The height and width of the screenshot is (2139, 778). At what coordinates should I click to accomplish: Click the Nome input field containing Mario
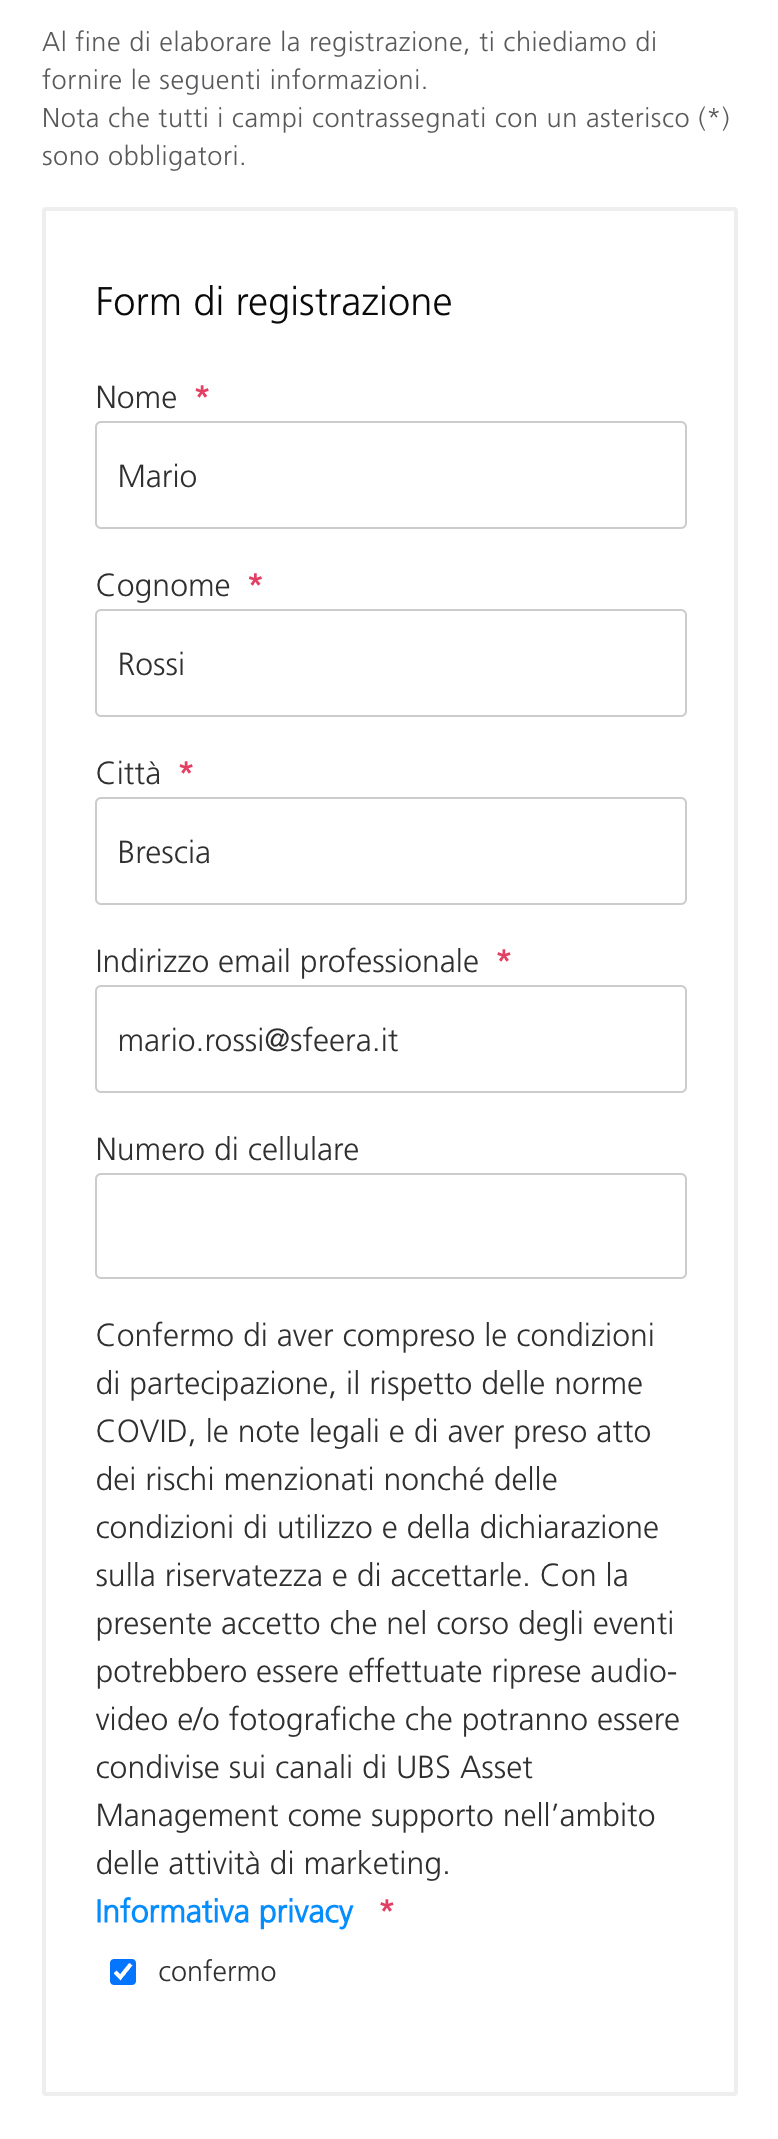[390, 475]
